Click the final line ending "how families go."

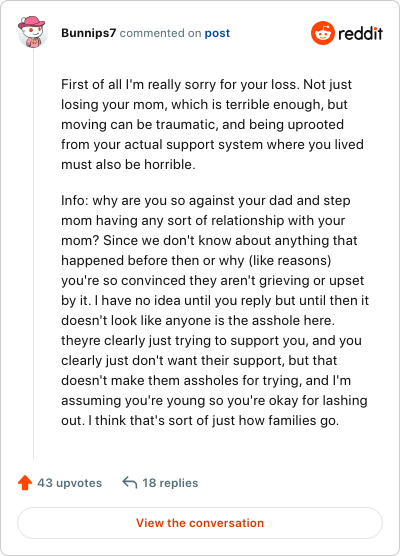click(200, 421)
